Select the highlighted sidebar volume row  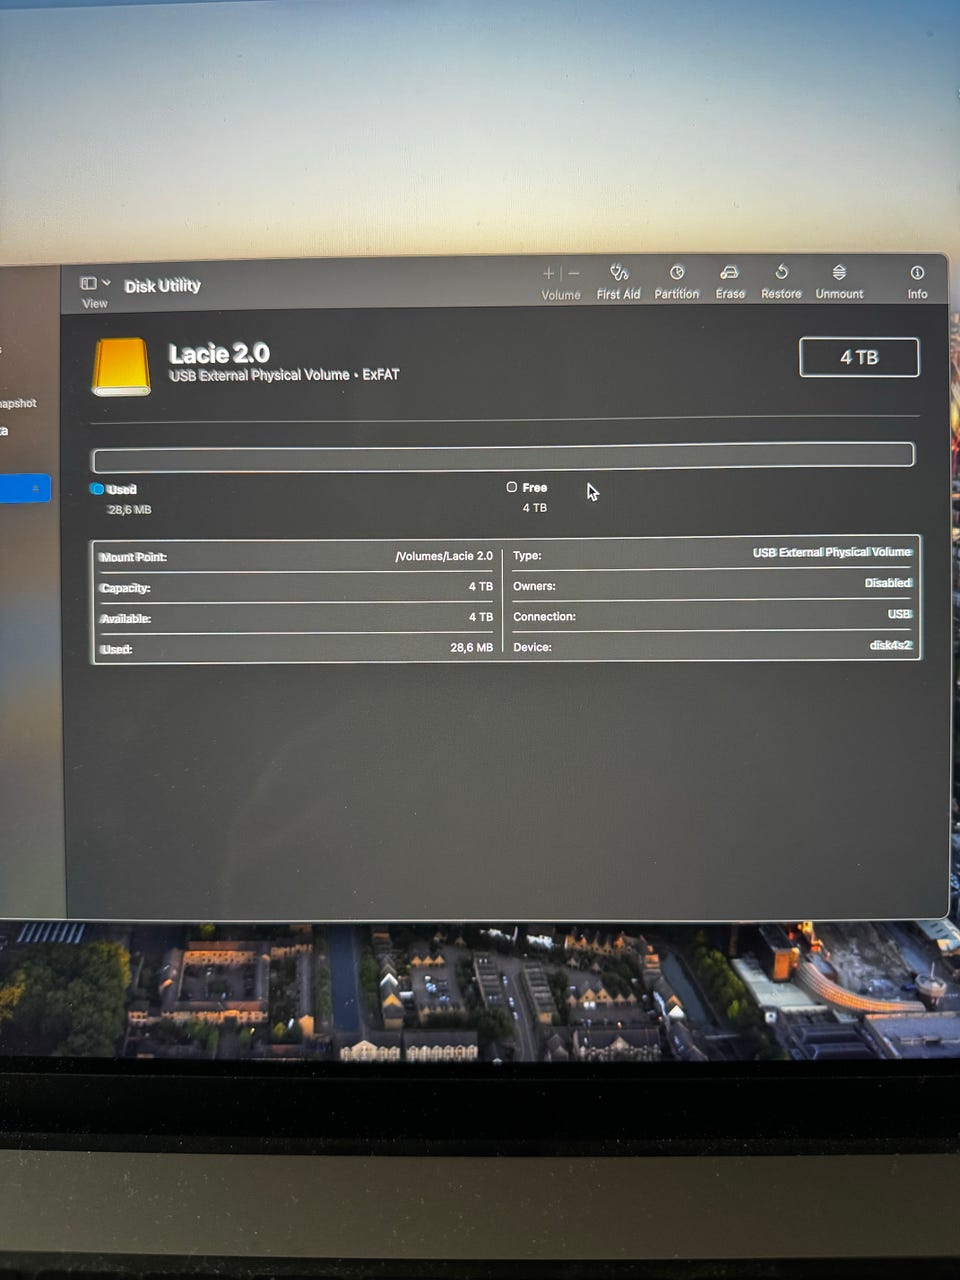point(25,488)
